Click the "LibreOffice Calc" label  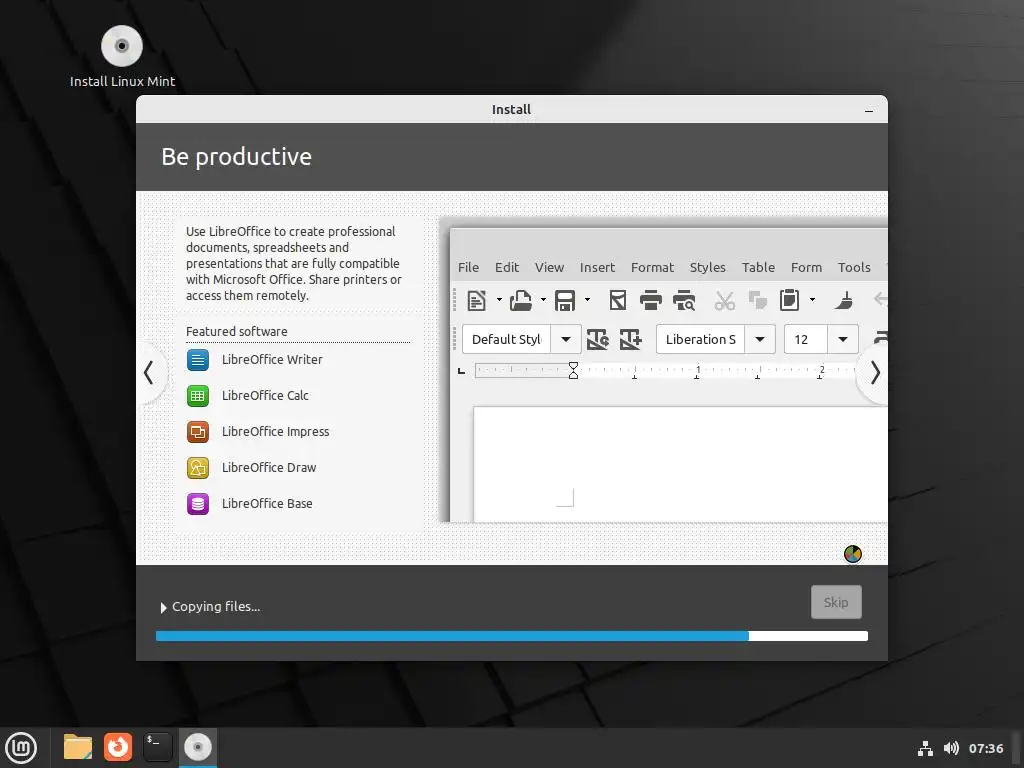(x=265, y=396)
